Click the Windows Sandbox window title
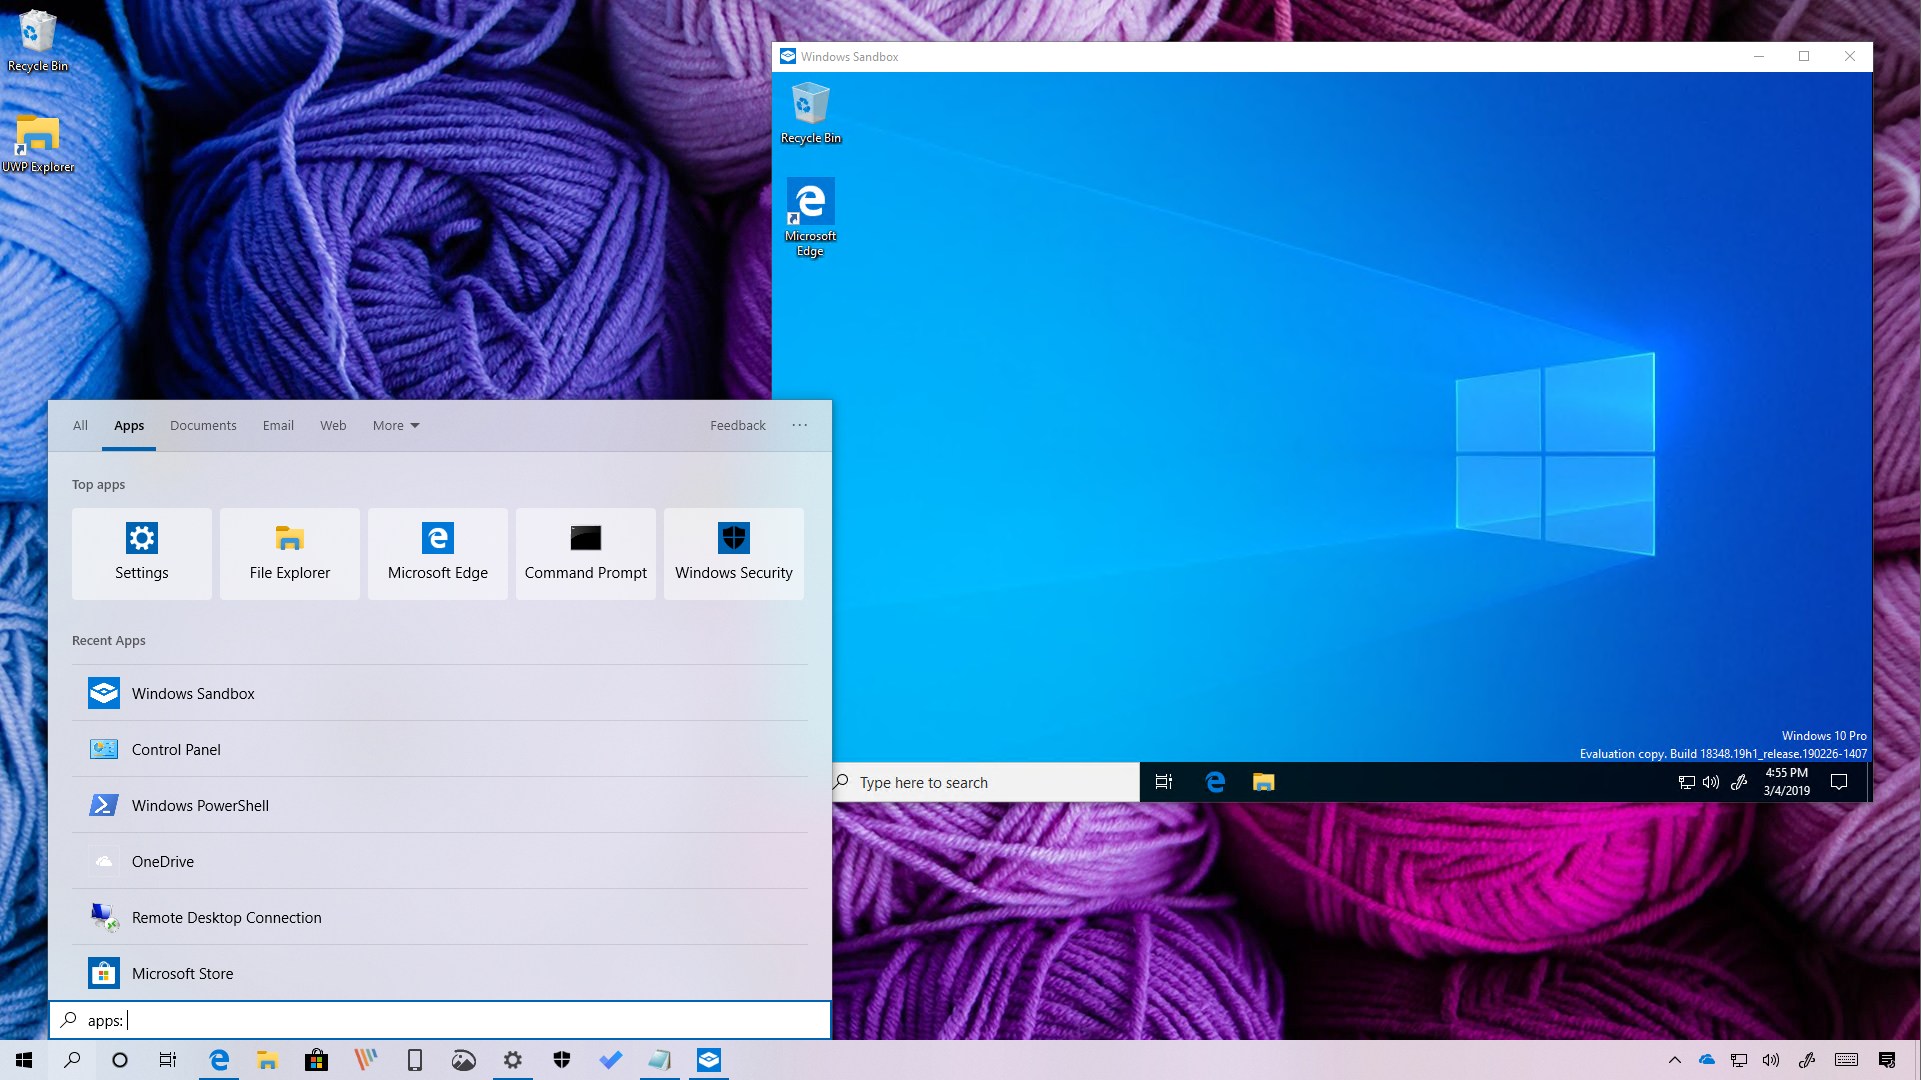The height and width of the screenshot is (1080, 1921). 849,57
